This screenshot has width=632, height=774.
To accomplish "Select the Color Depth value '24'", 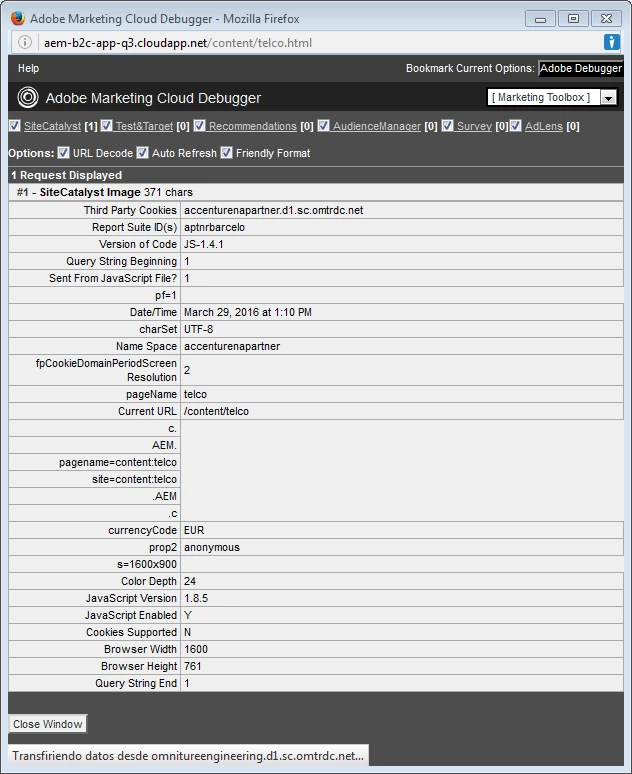I will click(x=190, y=581).
